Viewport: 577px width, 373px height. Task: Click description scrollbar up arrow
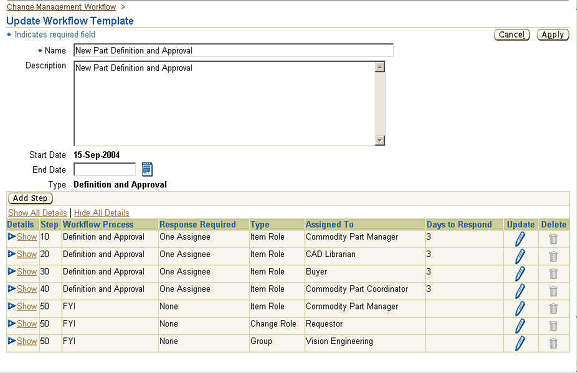click(380, 67)
